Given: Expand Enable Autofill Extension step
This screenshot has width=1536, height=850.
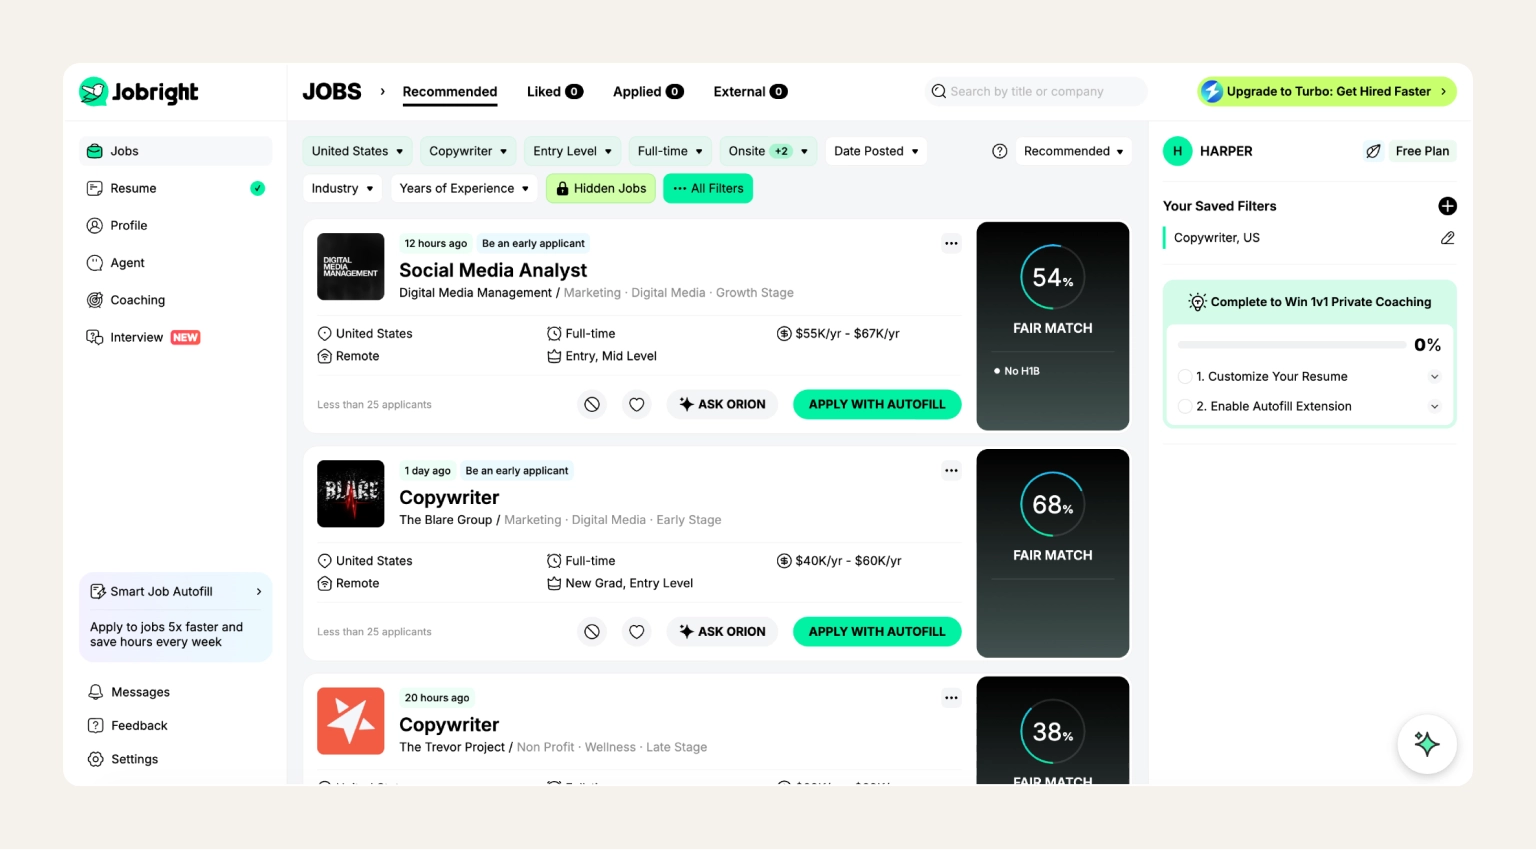Looking at the screenshot, I should (x=1434, y=407).
